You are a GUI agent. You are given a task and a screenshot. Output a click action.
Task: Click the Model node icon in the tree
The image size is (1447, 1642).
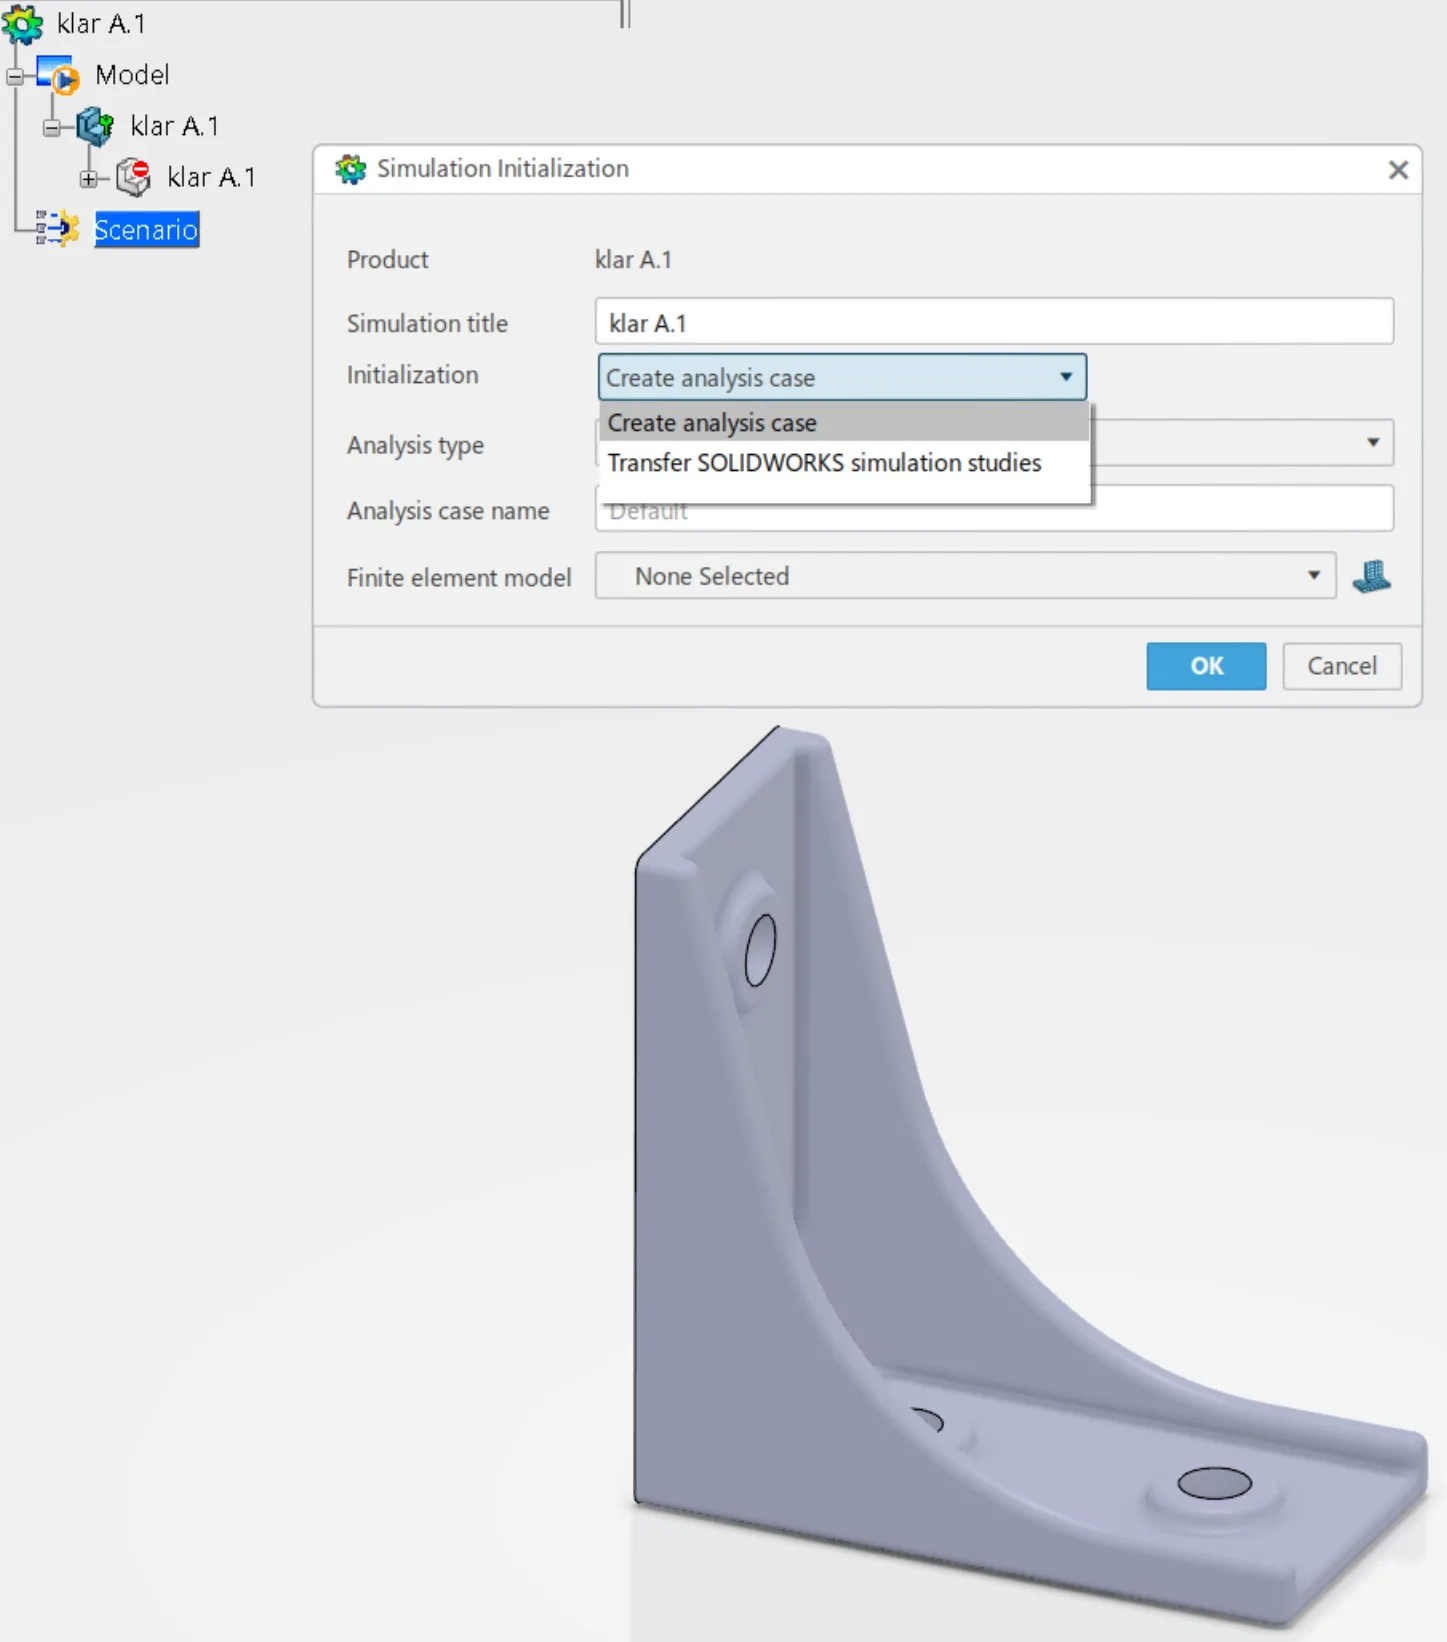[59, 75]
